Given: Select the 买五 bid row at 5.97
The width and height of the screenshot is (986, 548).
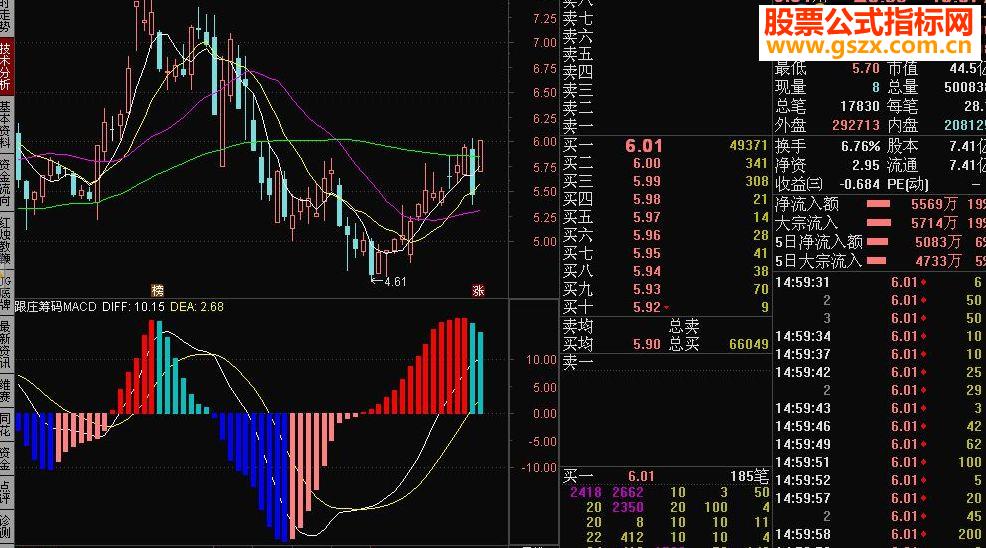Looking at the screenshot, I should click(x=665, y=217).
